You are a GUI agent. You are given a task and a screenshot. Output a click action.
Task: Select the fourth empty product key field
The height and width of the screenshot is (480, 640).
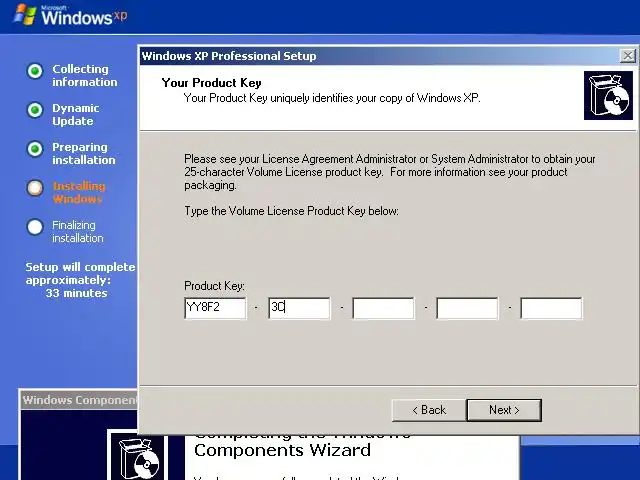[x=467, y=308]
